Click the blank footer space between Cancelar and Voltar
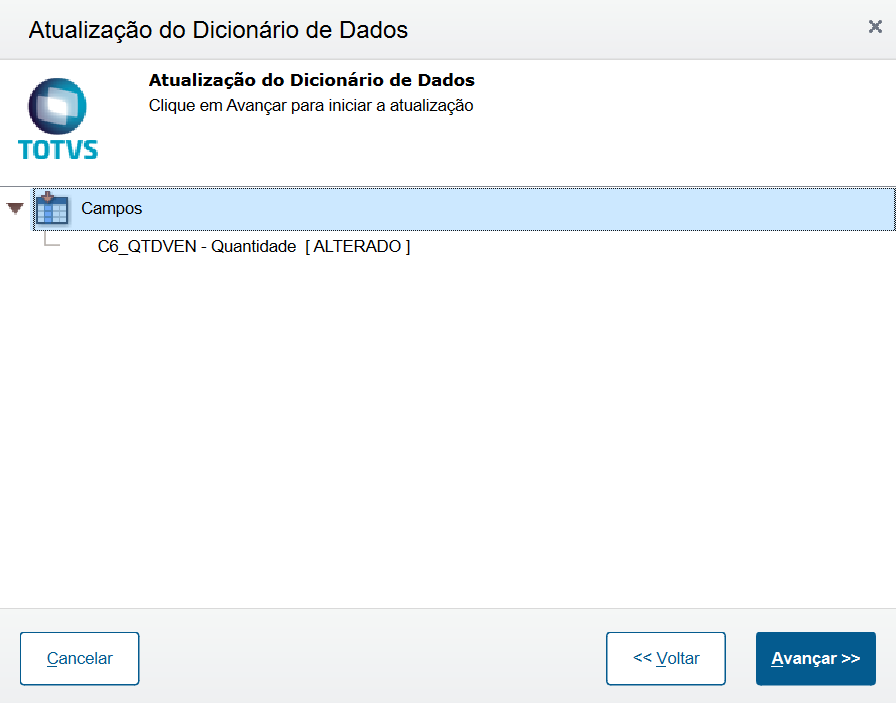 372,658
